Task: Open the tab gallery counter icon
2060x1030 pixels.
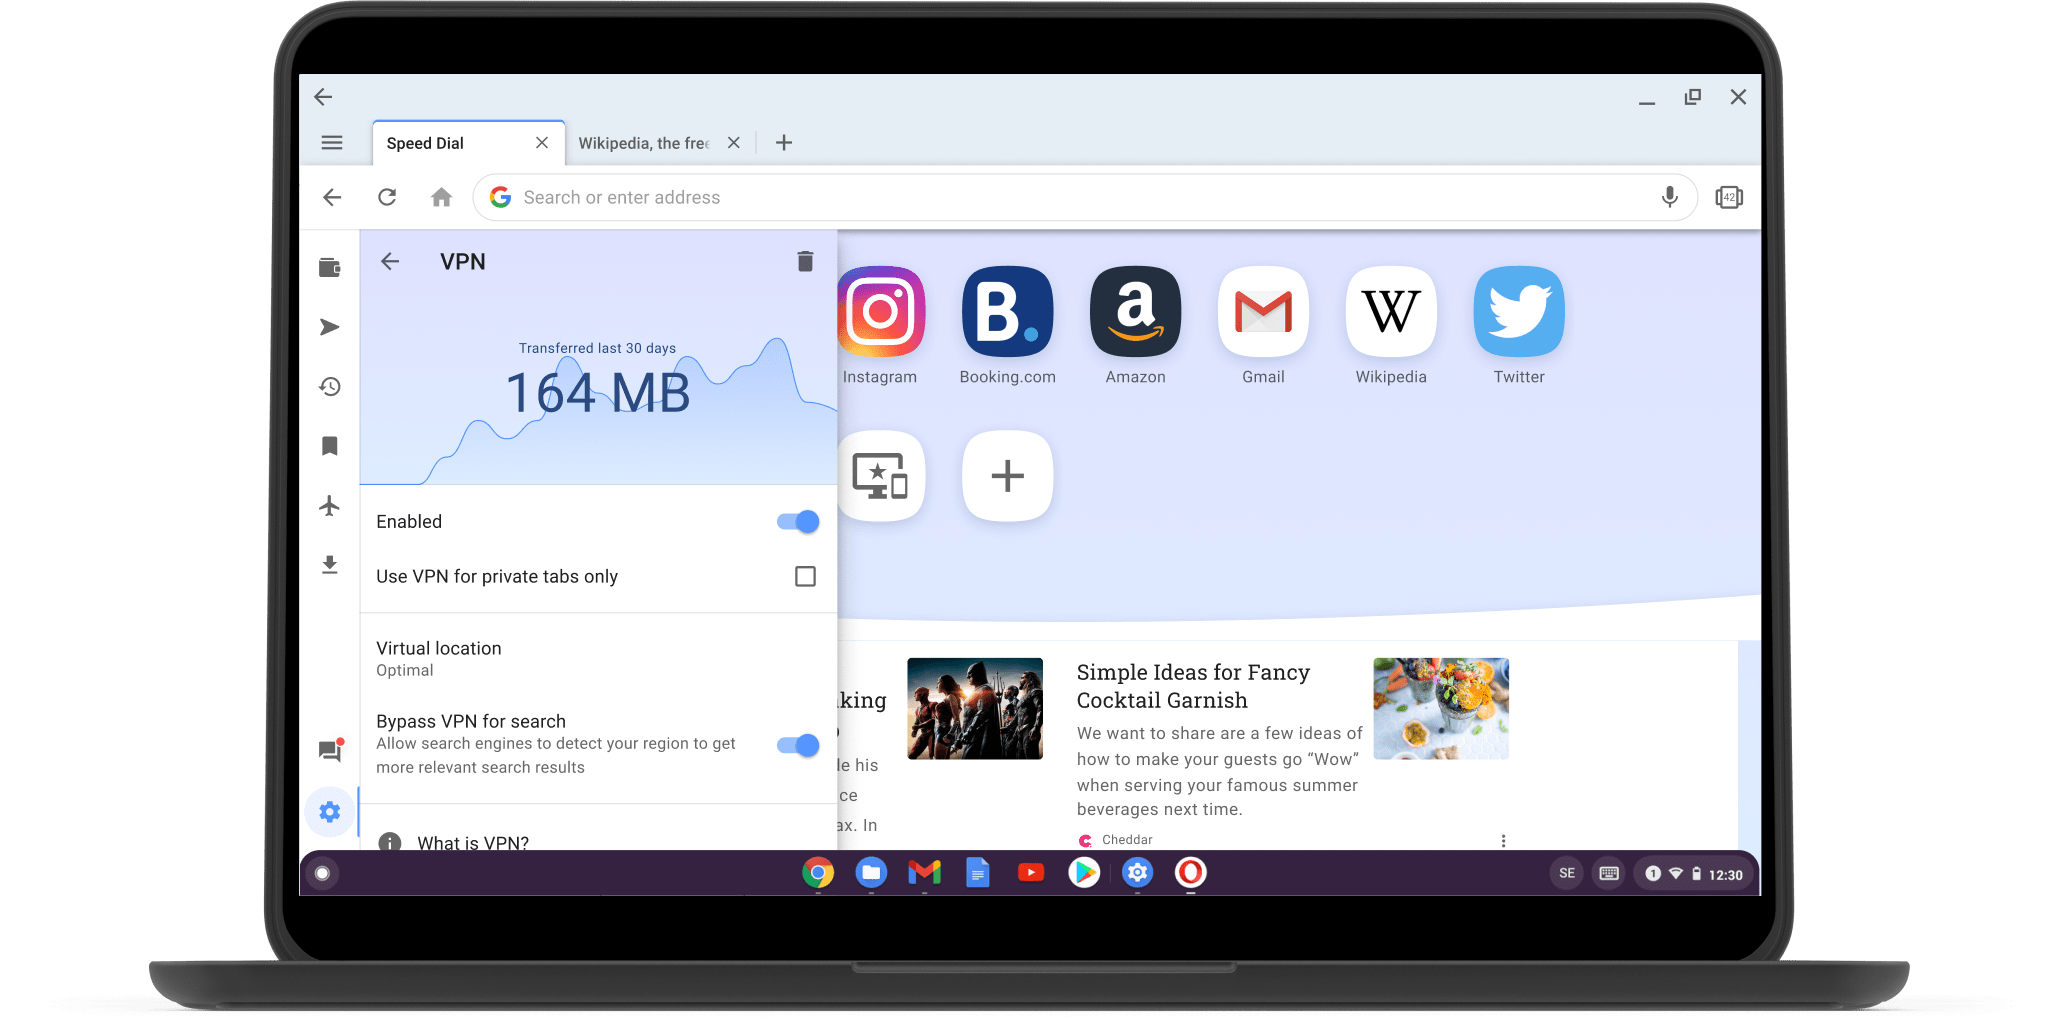Action: click(1729, 197)
